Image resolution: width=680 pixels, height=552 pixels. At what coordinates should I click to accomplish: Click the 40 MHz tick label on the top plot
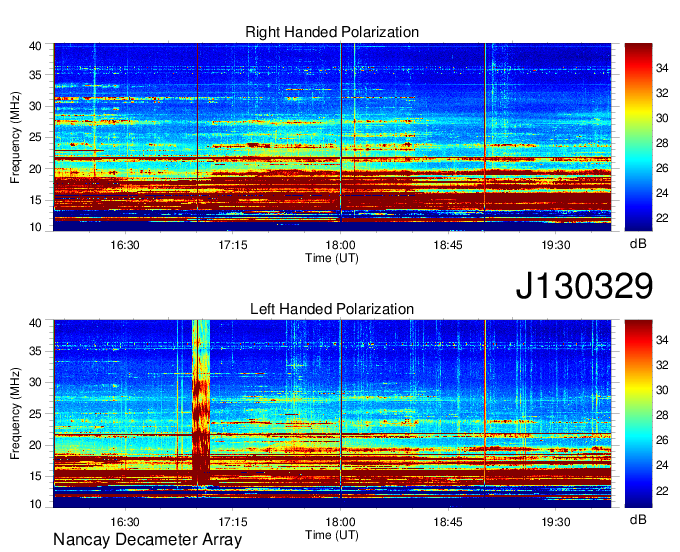pyautogui.click(x=35, y=46)
